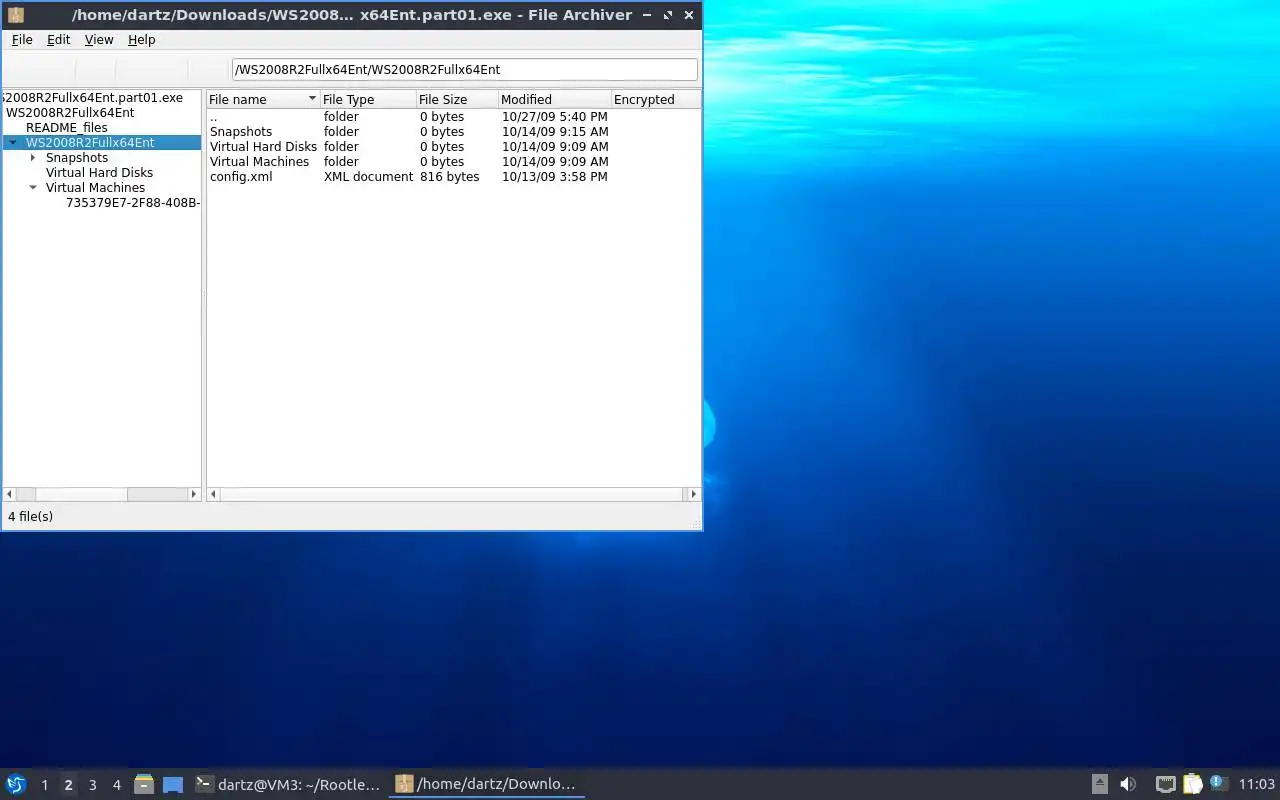Click the removable media eject tray icon
Viewport: 1280px width, 800px height.
click(x=1099, y=785)
